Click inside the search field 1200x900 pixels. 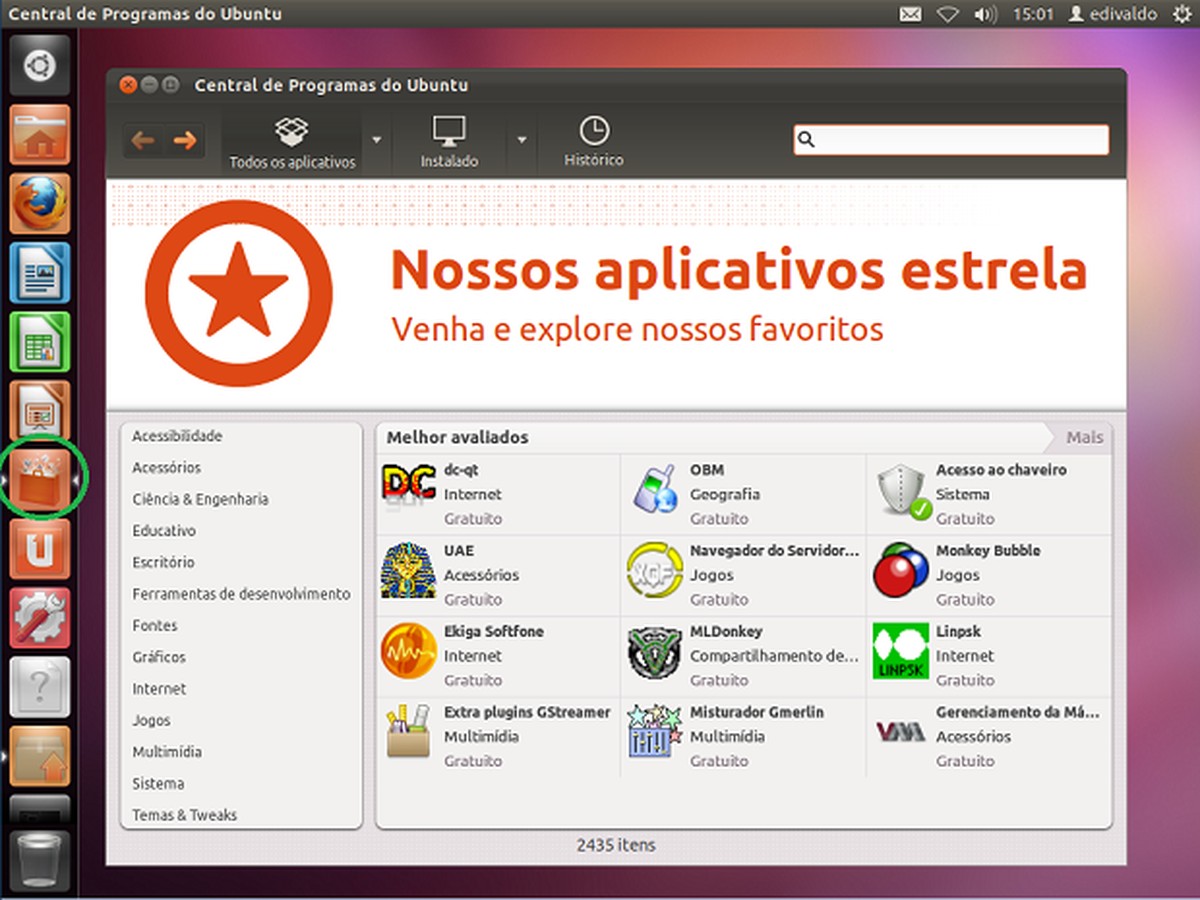(950, 139)
